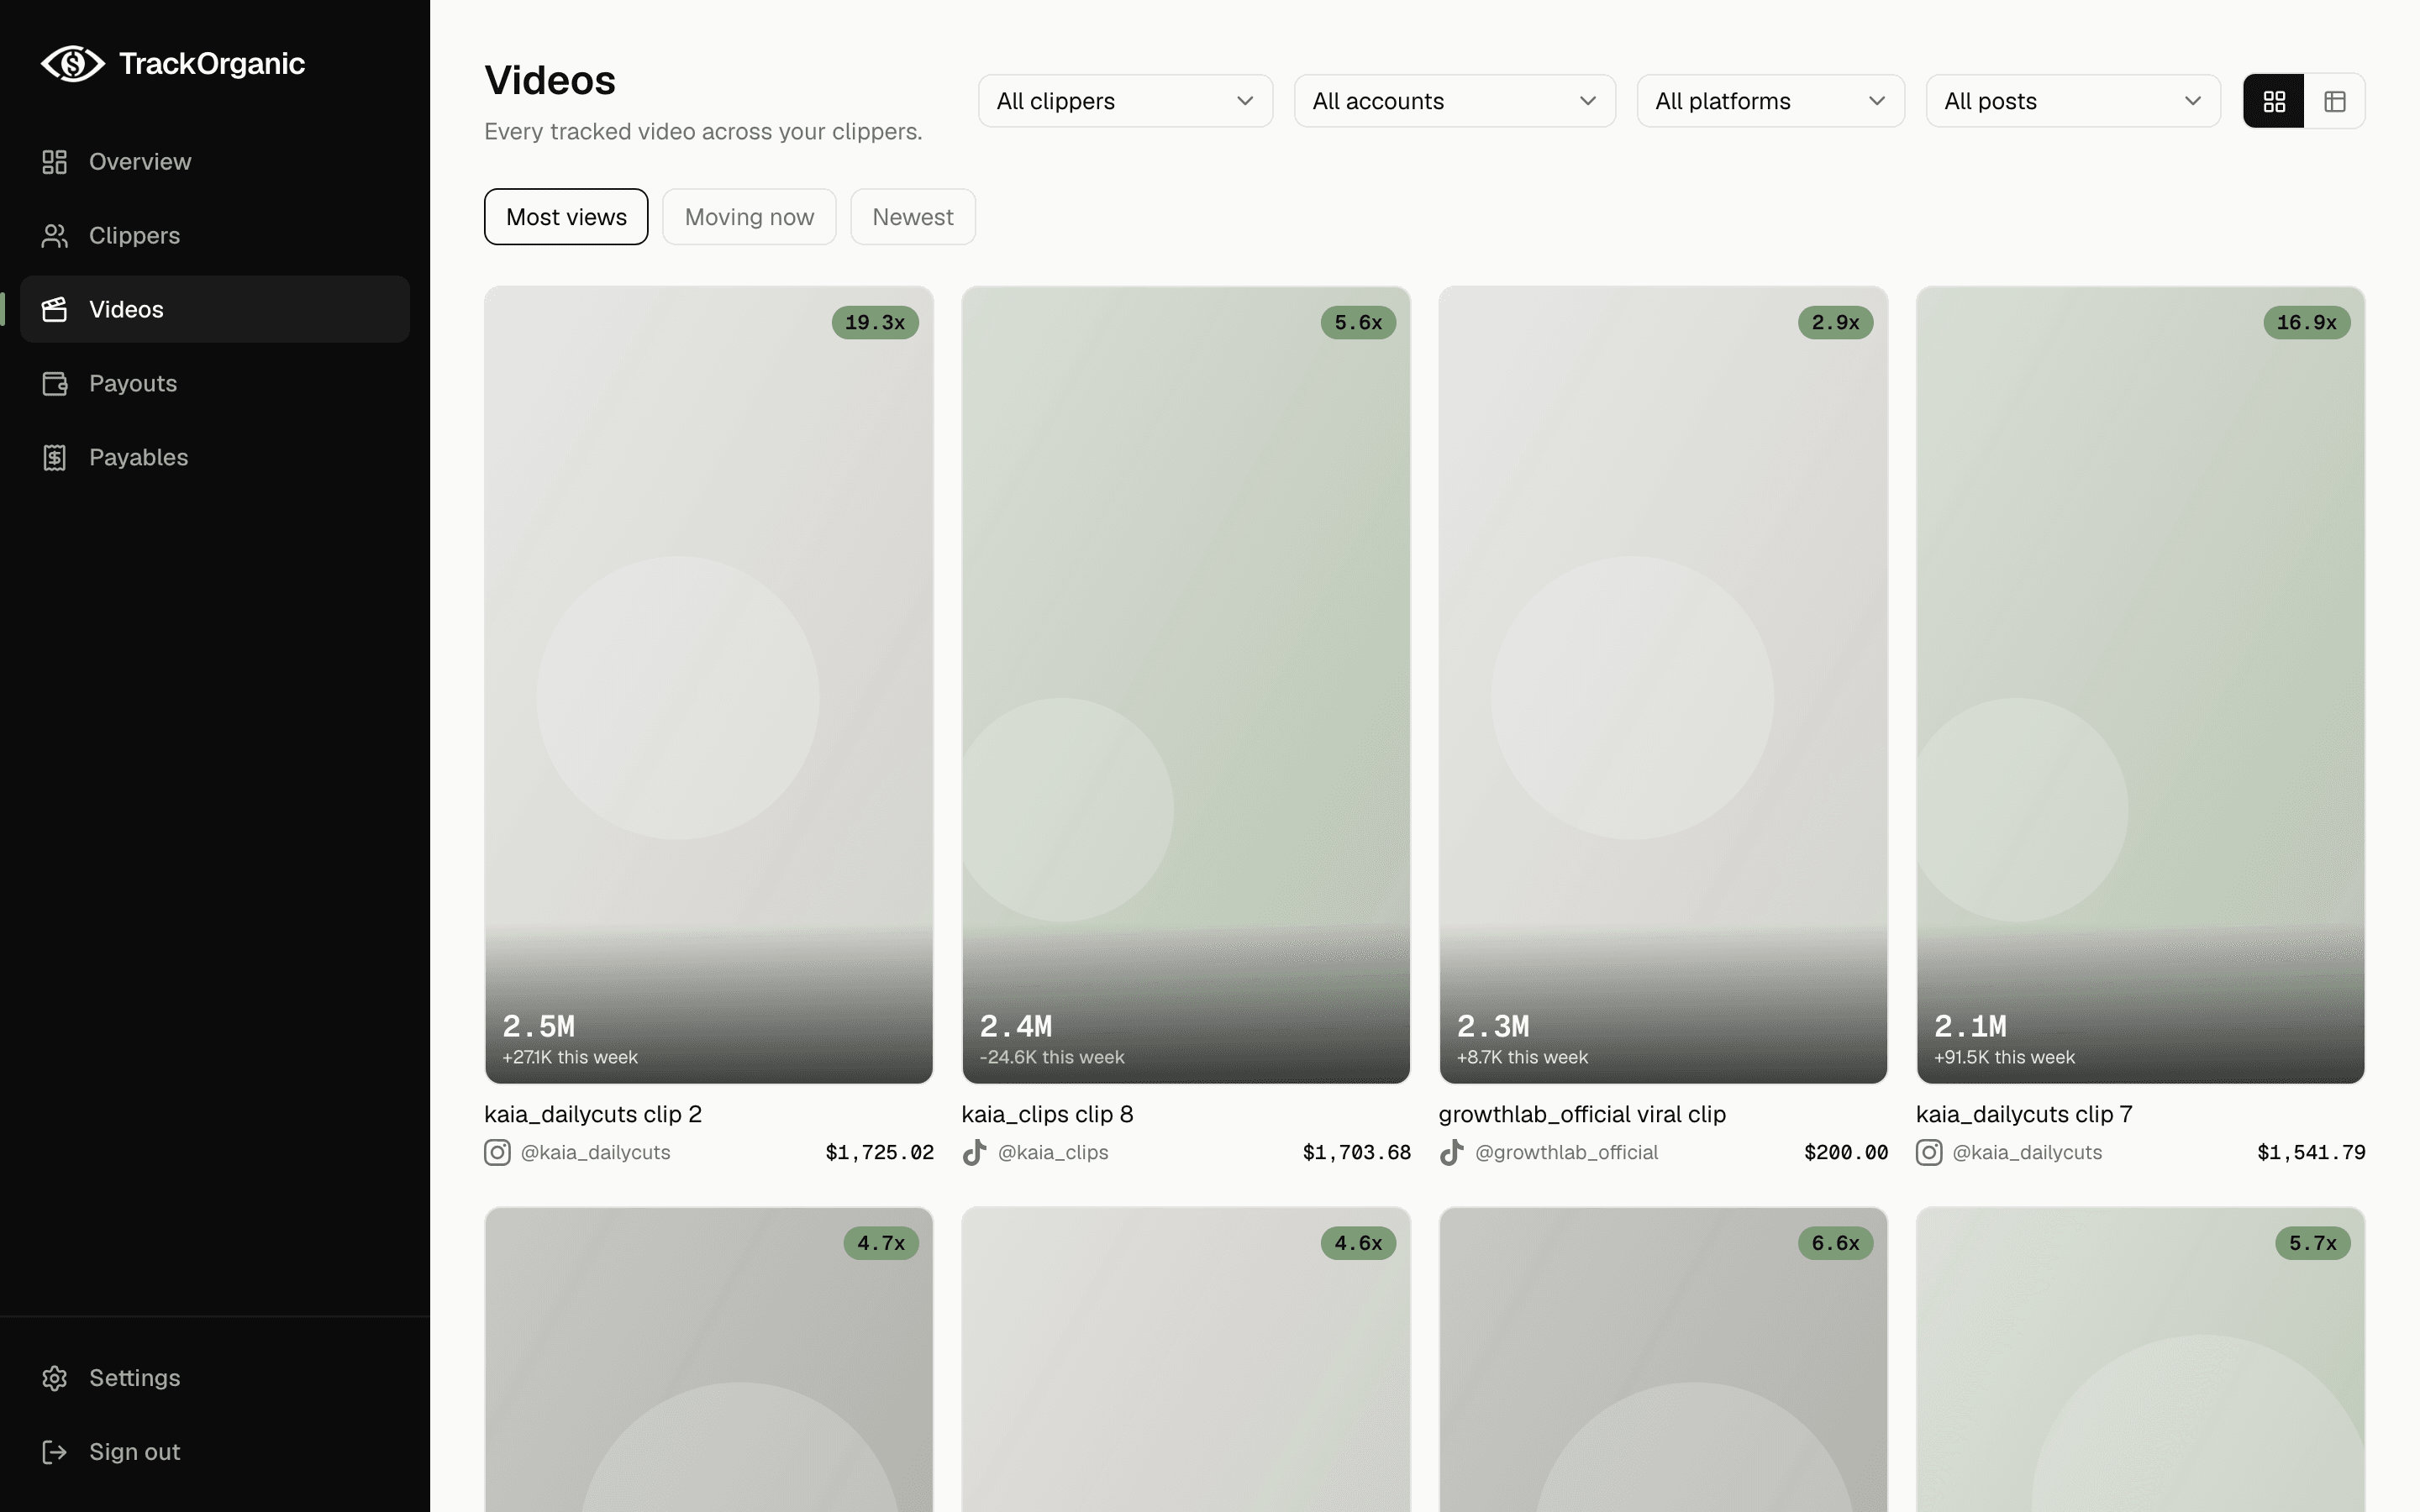
Task: Click the $1,725.02 payout amount
Action: click(x=879, y=1153)
